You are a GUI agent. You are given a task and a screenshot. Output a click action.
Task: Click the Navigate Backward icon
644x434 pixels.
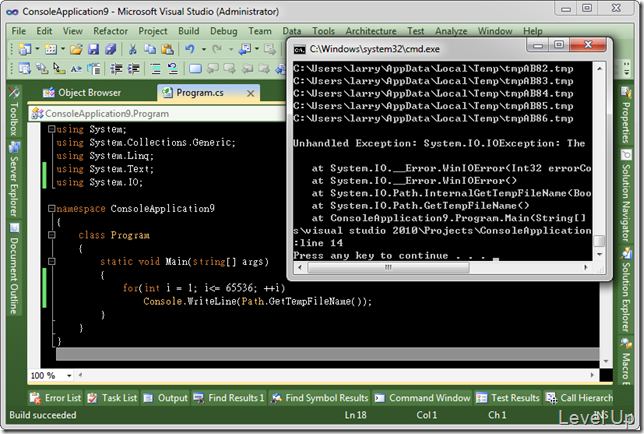(245, 49)
